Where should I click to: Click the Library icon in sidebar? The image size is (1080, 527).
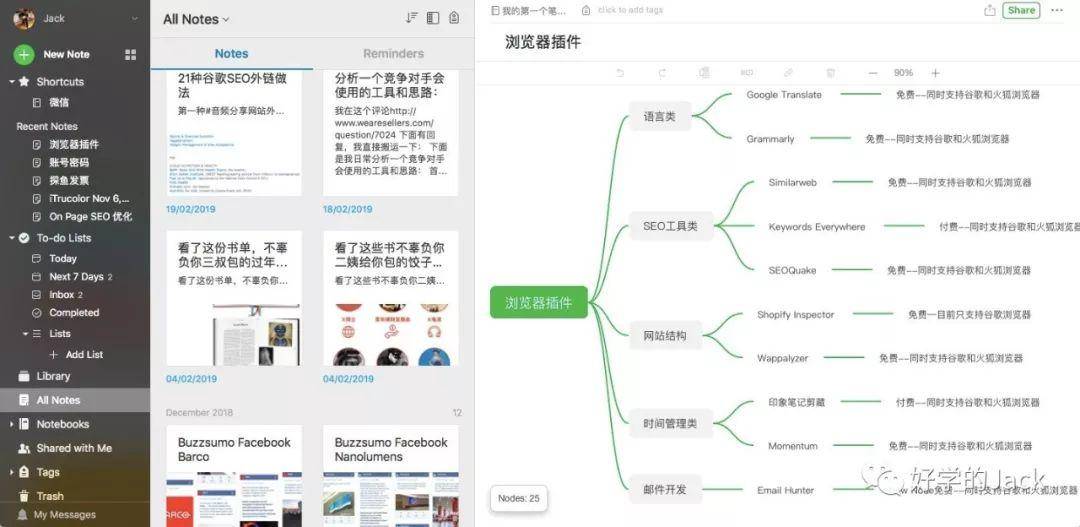pyautogui.click(x=24, y=376)
